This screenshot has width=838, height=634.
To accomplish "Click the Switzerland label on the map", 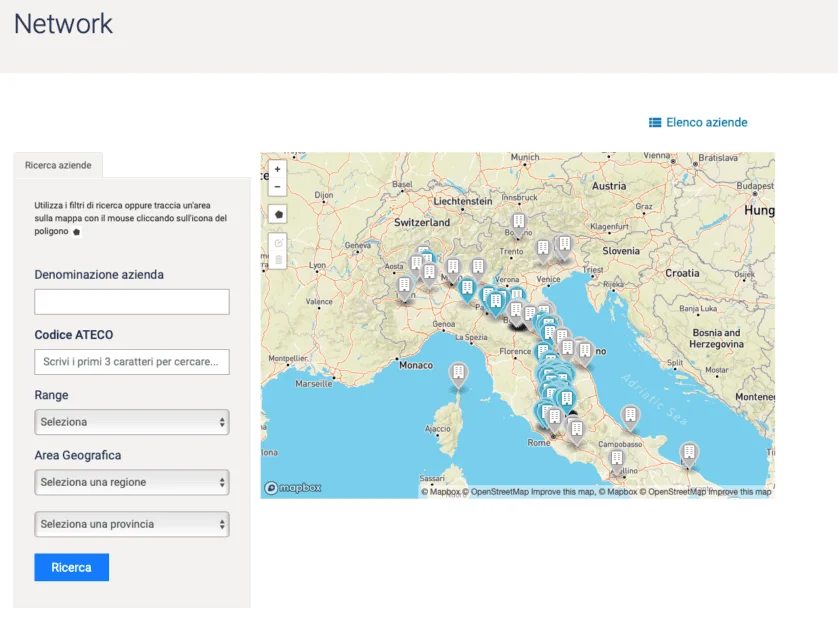I will [x=422, y=222].
